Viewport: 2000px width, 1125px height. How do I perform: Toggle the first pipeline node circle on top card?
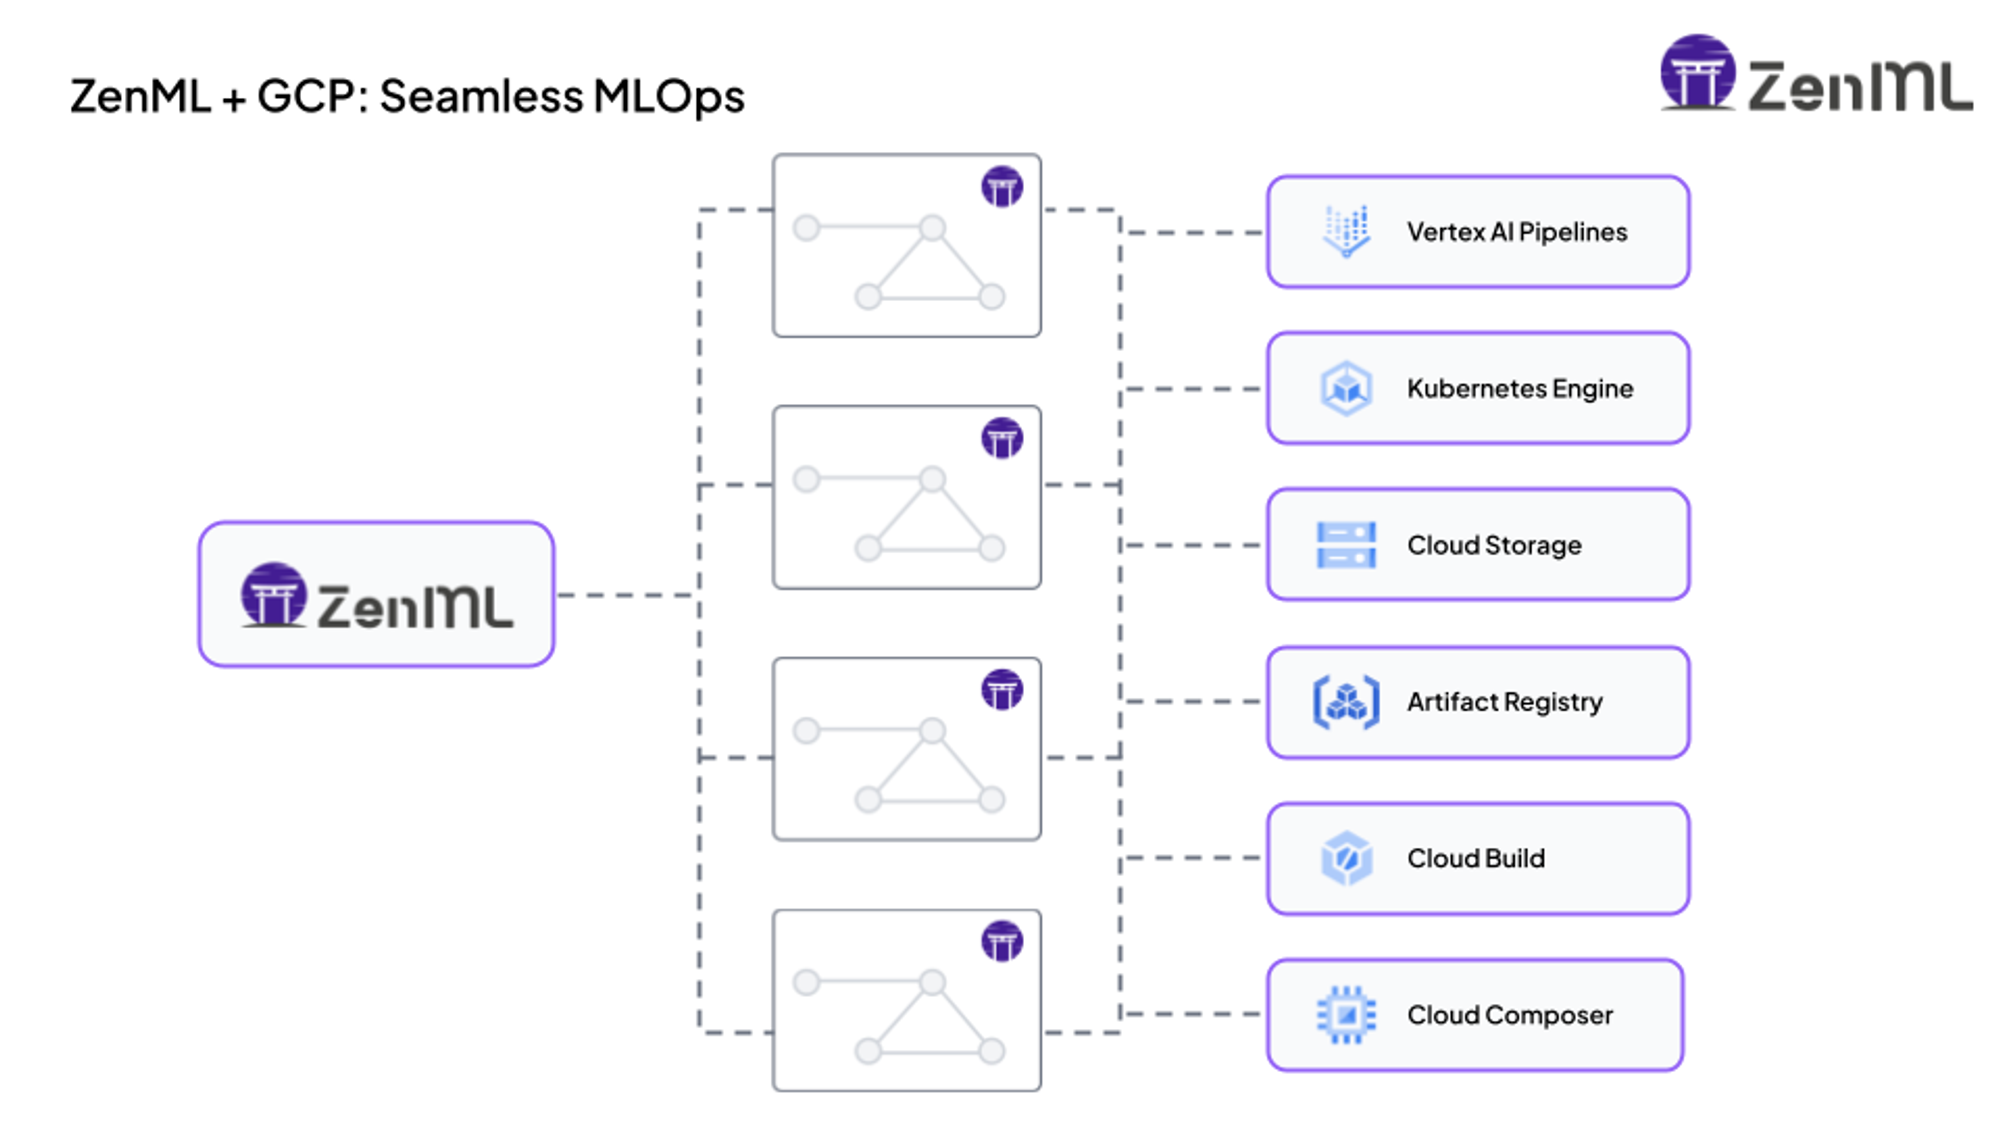tap(808, 228)
